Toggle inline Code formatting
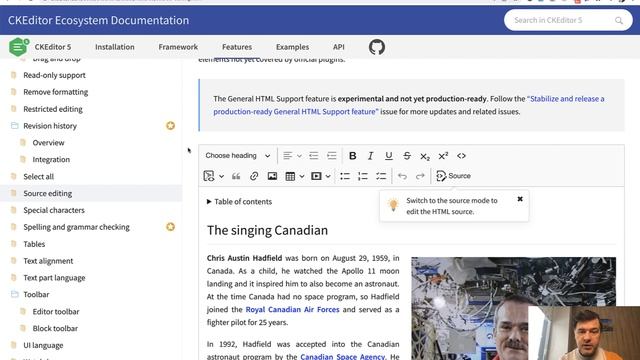640x360 pixels. [x=461, y=156]
